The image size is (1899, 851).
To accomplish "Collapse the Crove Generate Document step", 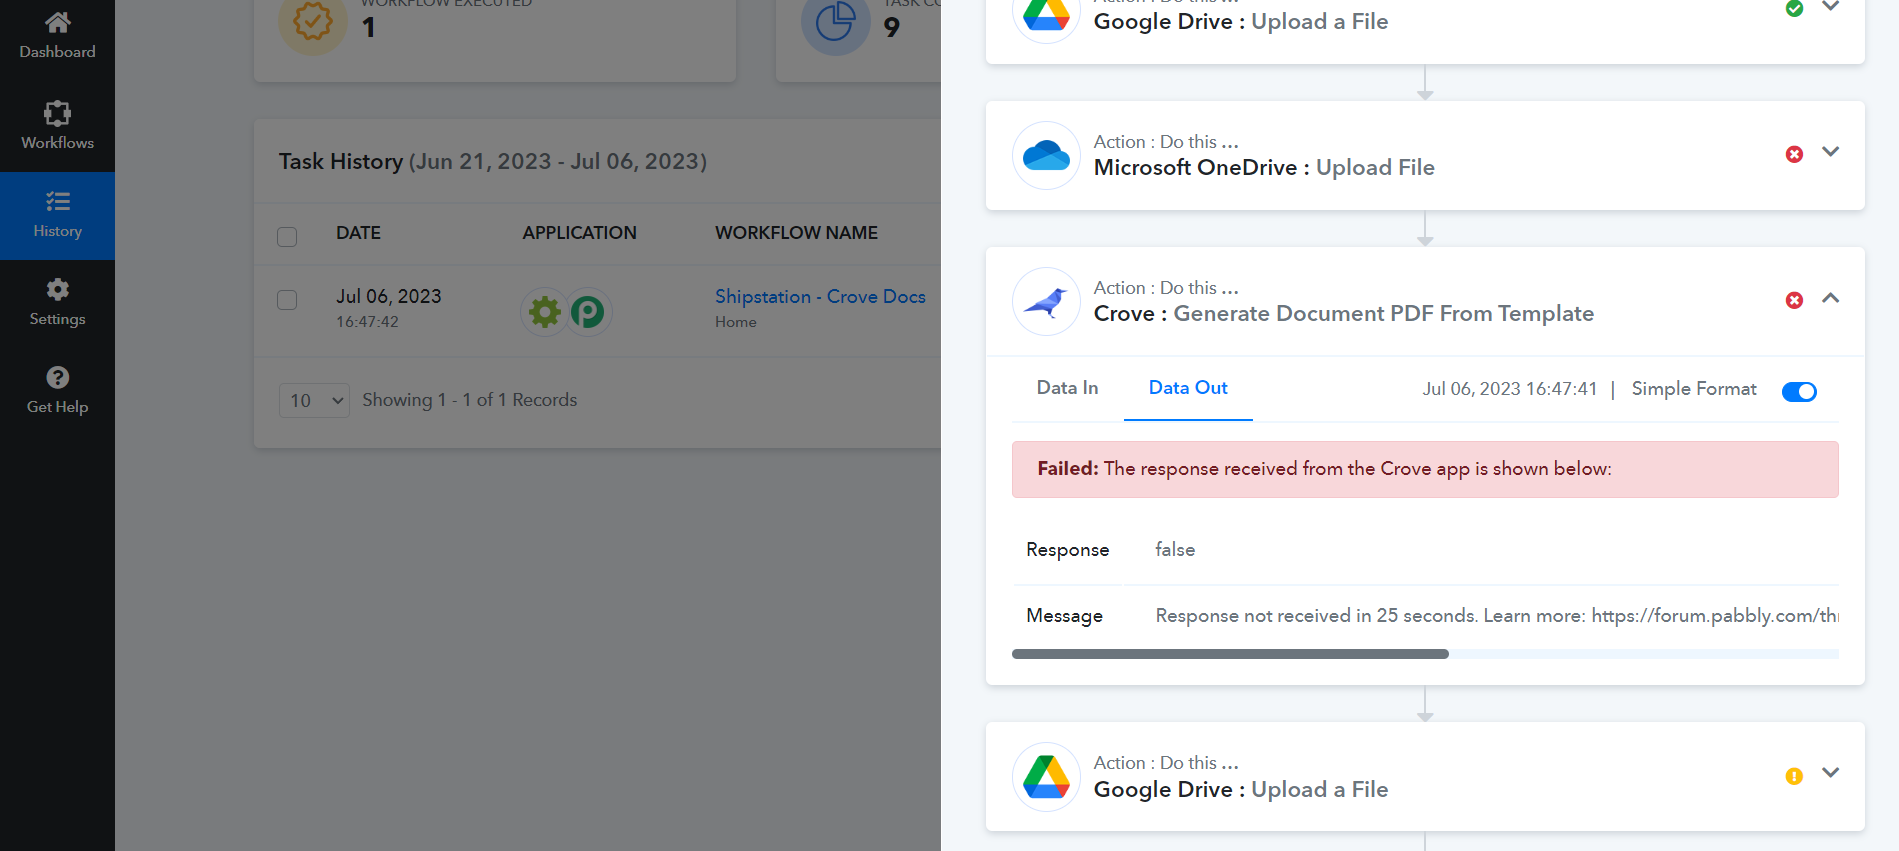I will click(x=1830, y=298).
